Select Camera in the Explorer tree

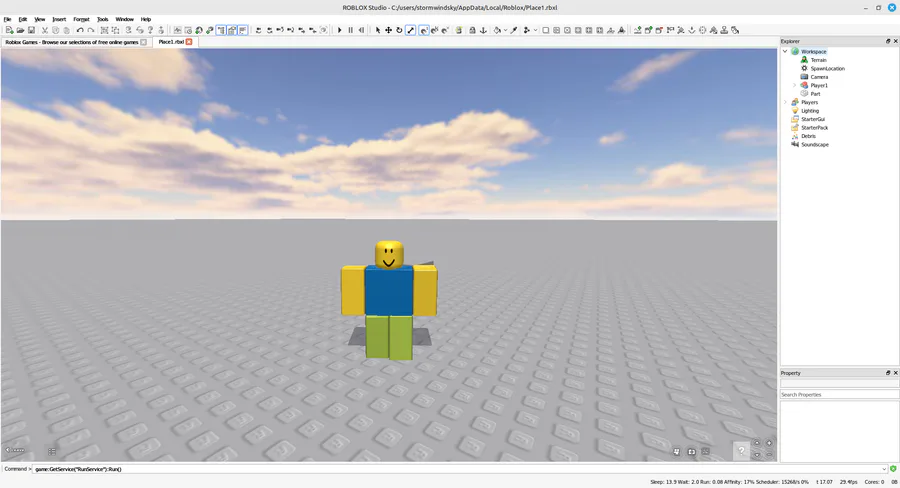pyautogui.click(x=819, y=77)
